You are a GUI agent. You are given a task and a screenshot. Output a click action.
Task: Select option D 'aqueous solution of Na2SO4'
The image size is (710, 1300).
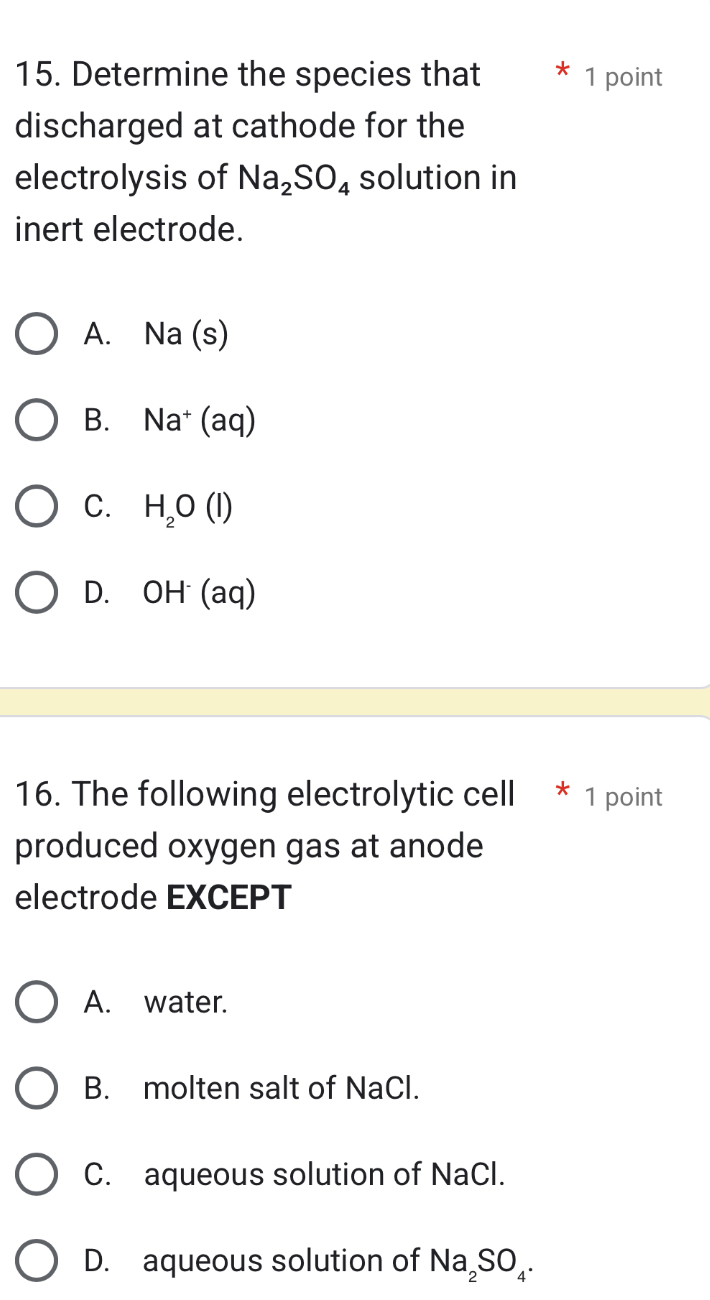pos(36,1261)
